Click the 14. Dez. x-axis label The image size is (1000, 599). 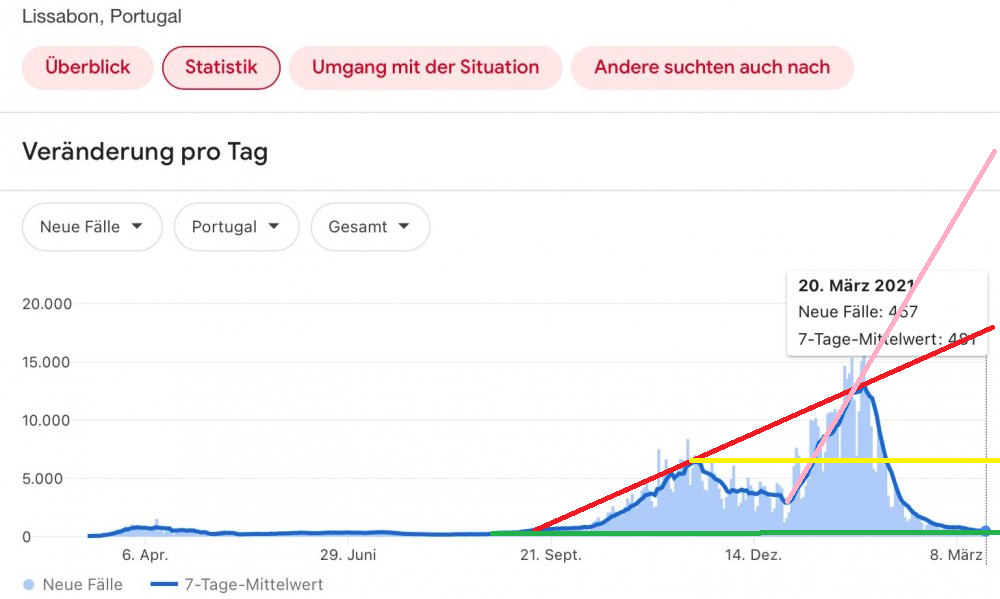point(753,556)
